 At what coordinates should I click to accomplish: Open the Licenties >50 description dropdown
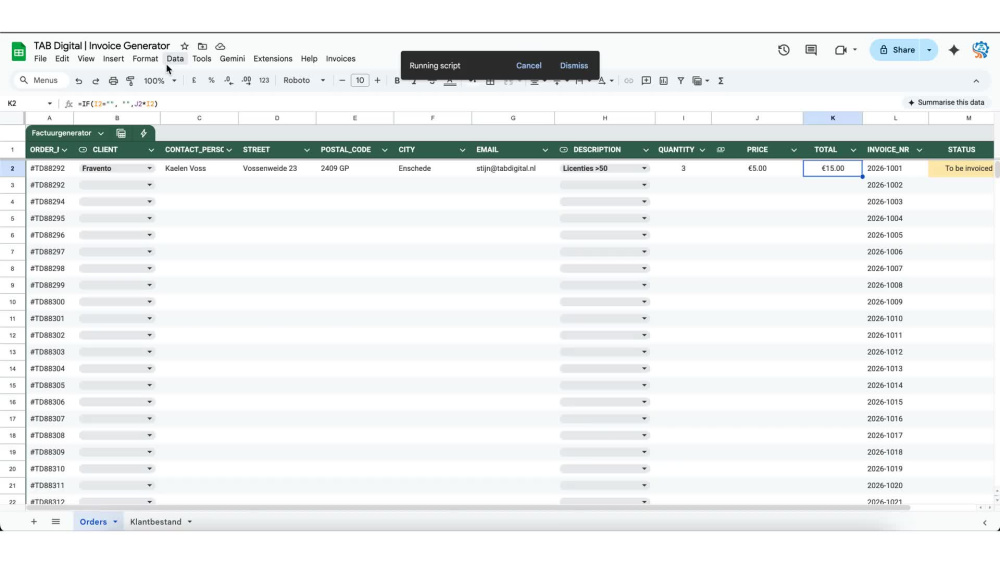point(644,168)
